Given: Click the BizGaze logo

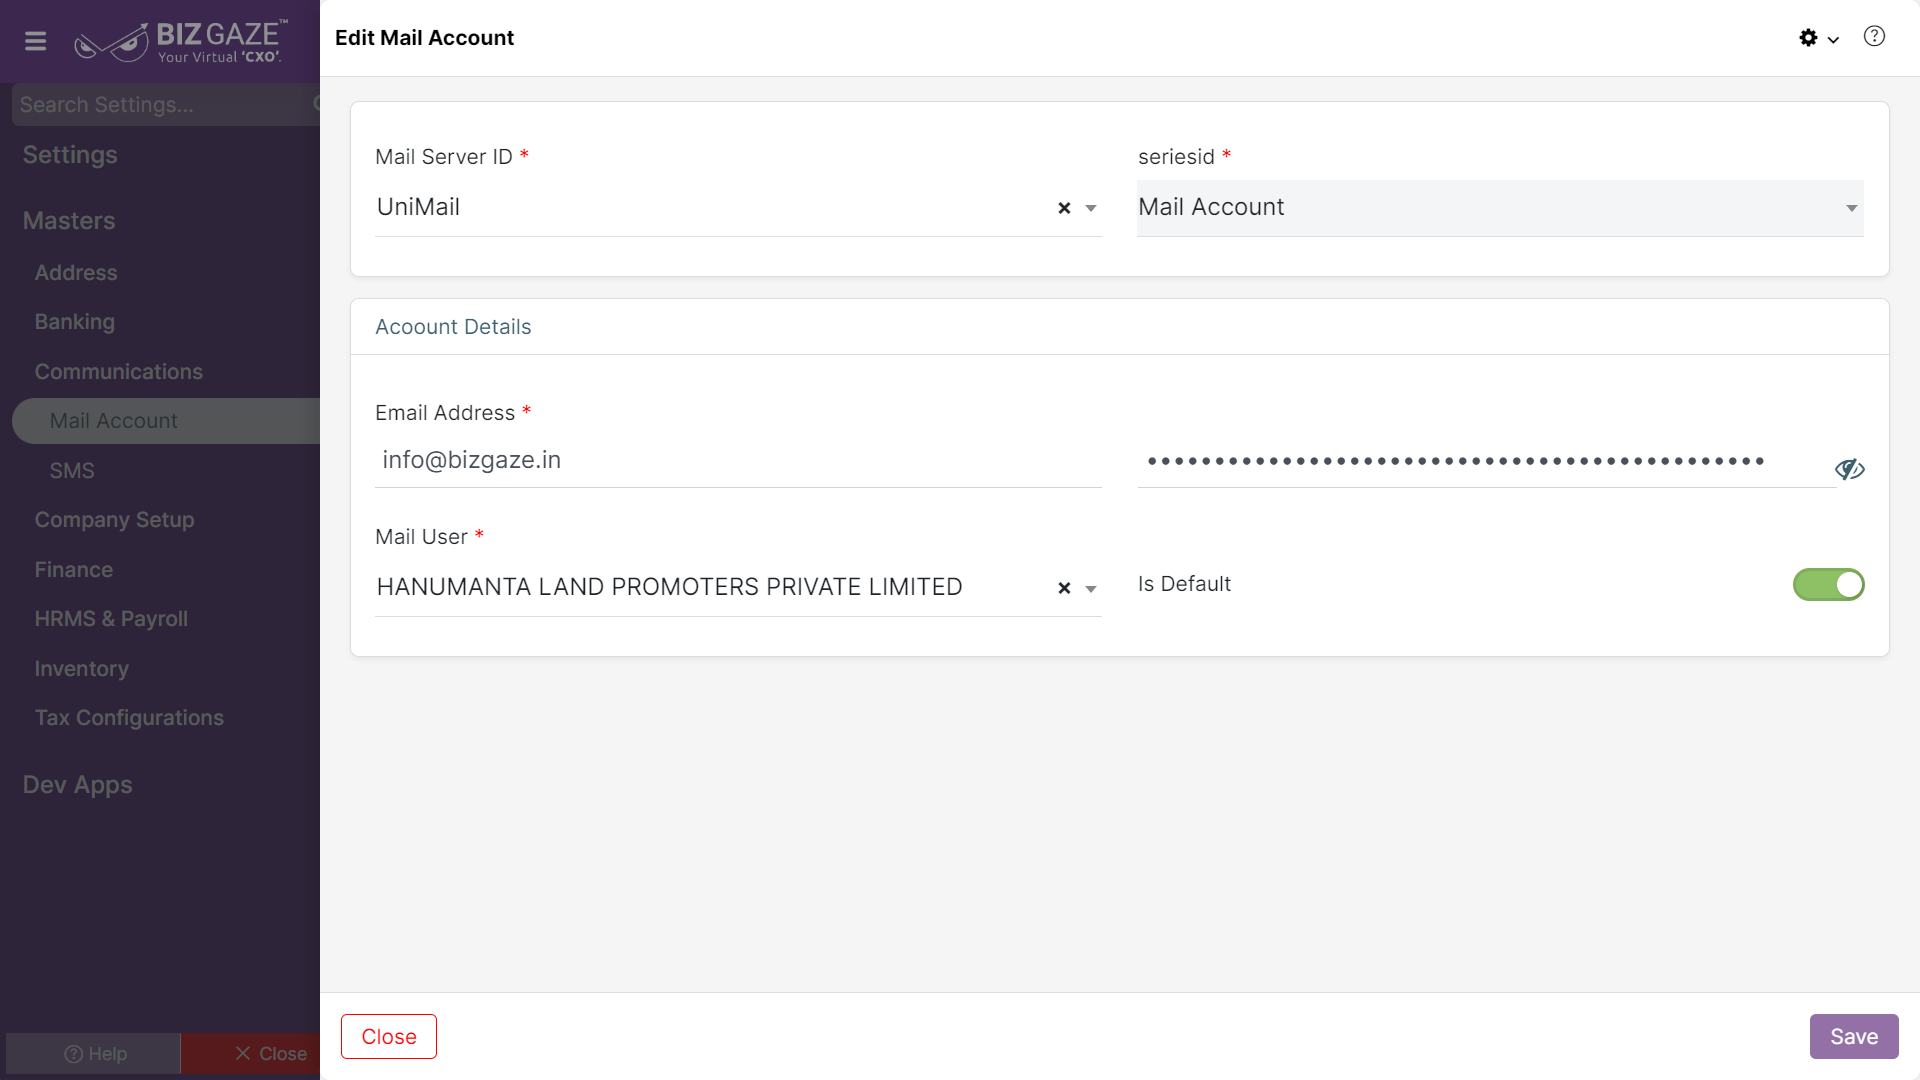Looking at the screenshot, I should coord(181,41).
